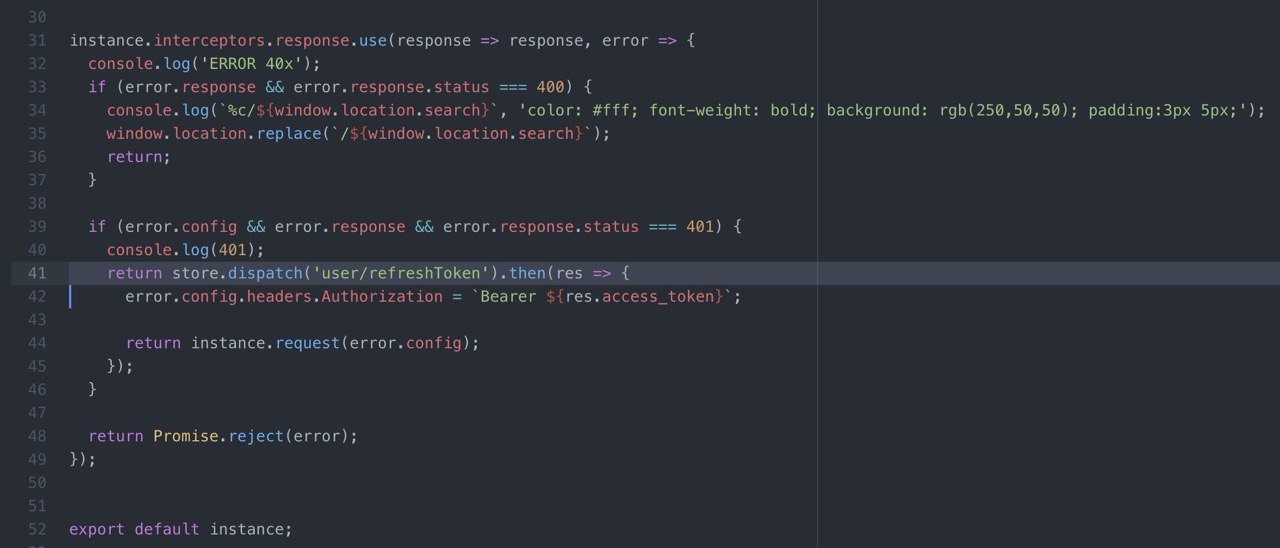1280x548 pixels.
Task: Click the 'request' method on line 44
Action: pyautogui.click(x=308, y=343)
